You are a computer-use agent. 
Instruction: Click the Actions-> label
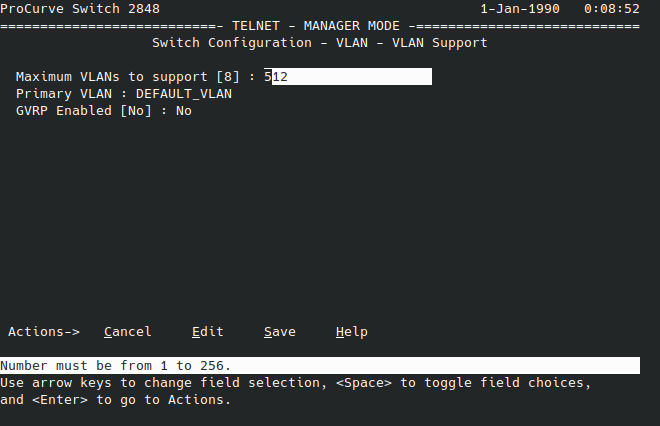[44, 332]
